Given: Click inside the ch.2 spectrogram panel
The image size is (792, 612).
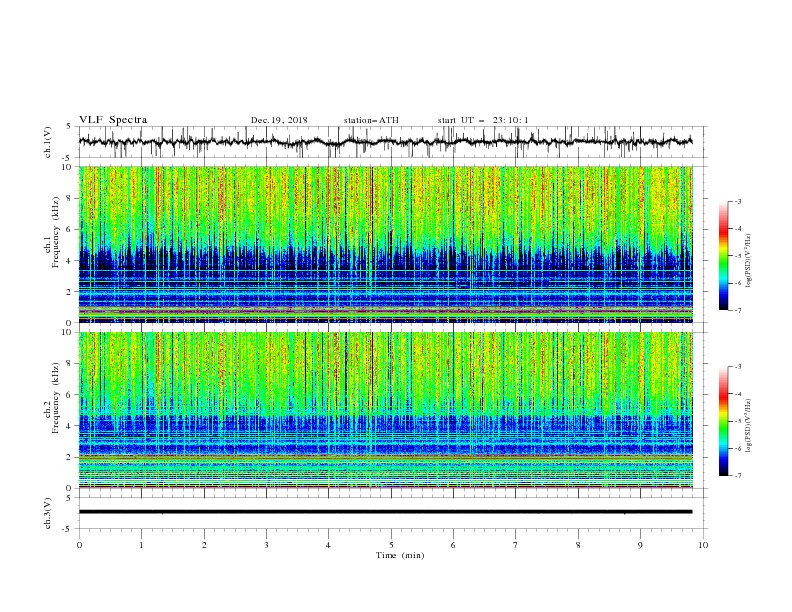Looking at the screenshot, I should point(386,410).
